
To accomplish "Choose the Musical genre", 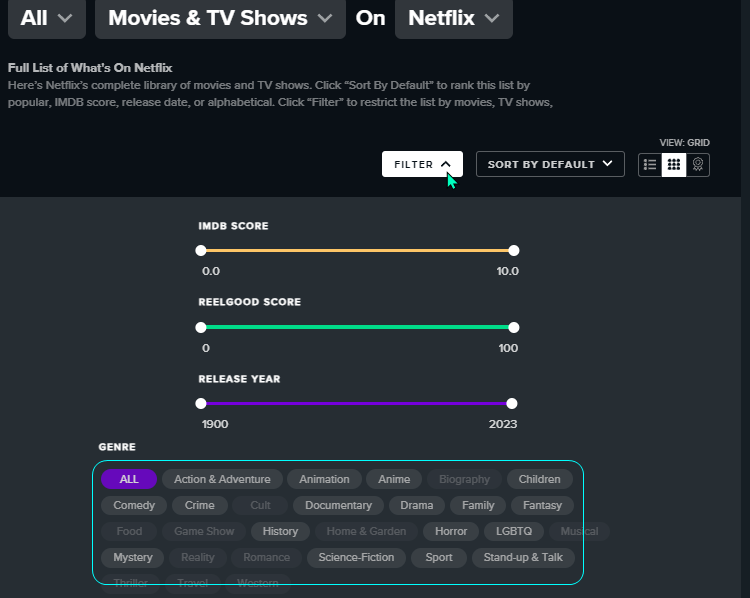I will coord(579,531).
